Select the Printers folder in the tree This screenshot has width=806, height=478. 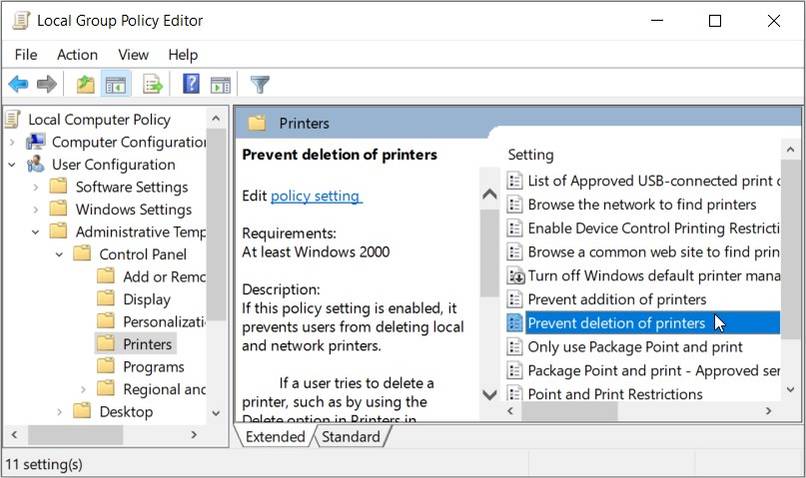point(147,344)
